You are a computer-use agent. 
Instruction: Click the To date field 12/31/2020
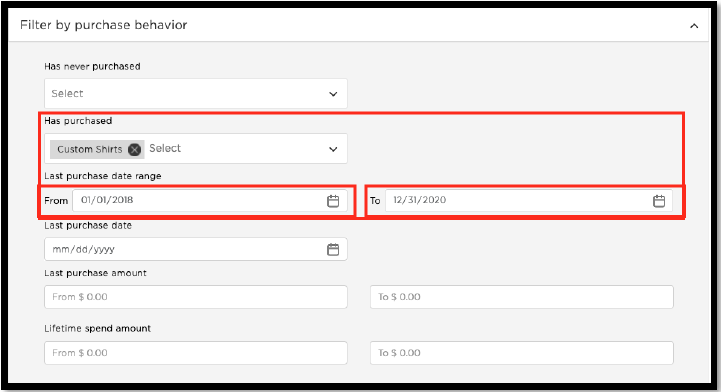click(529, 201)
